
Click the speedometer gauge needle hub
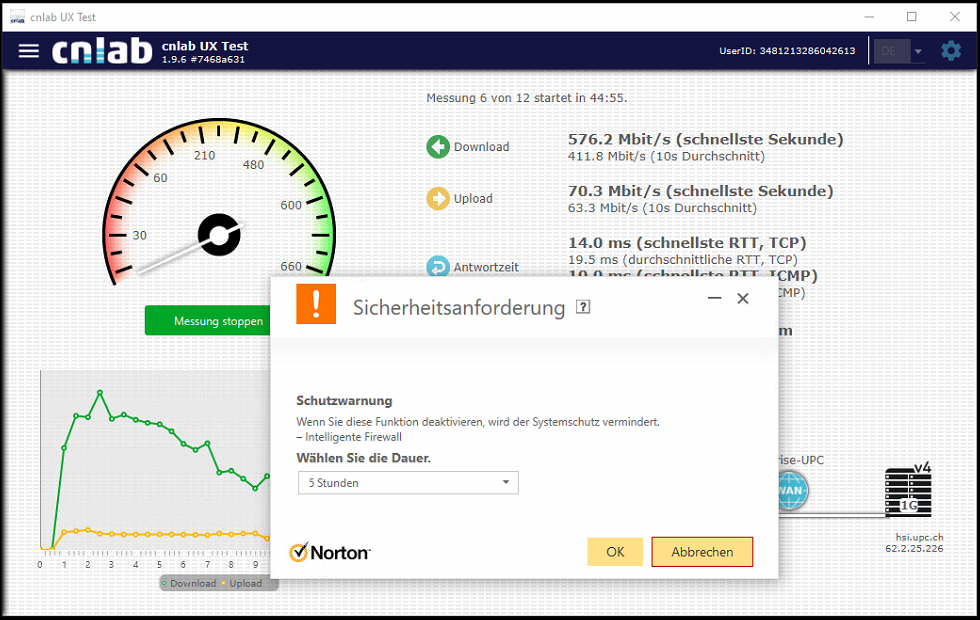coord(217,234)
